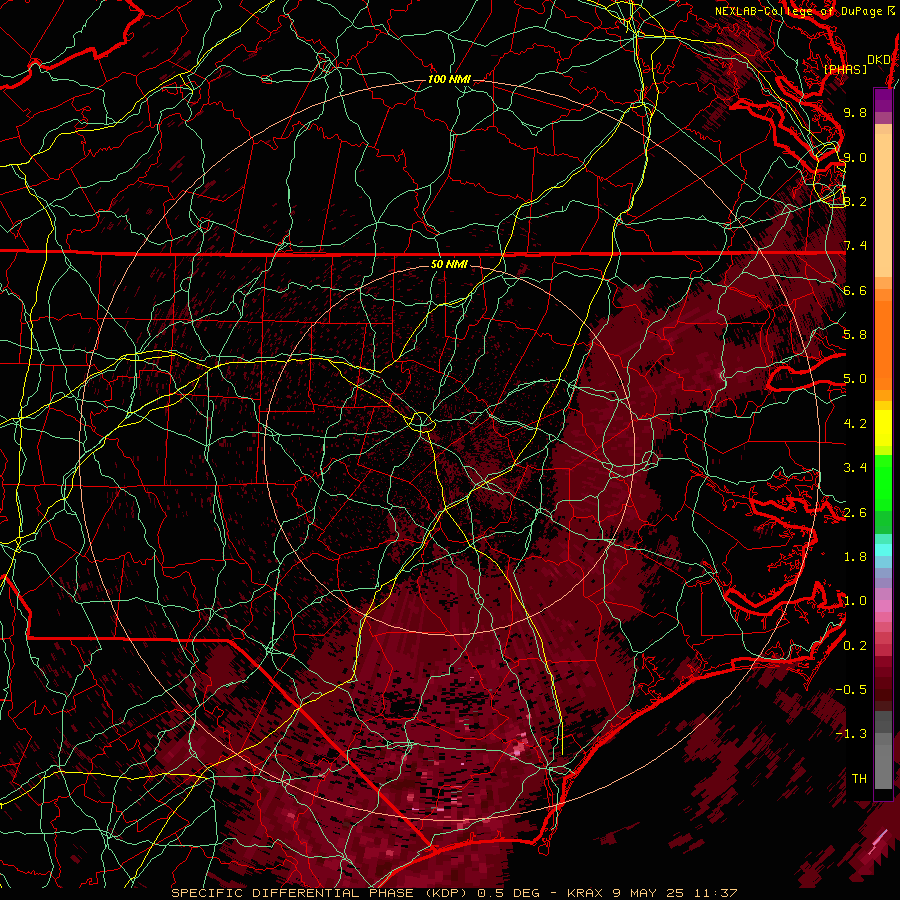Click the 5.0 legend value
Viewport: 900px width, 900px height.
click(x=855, y=379)
